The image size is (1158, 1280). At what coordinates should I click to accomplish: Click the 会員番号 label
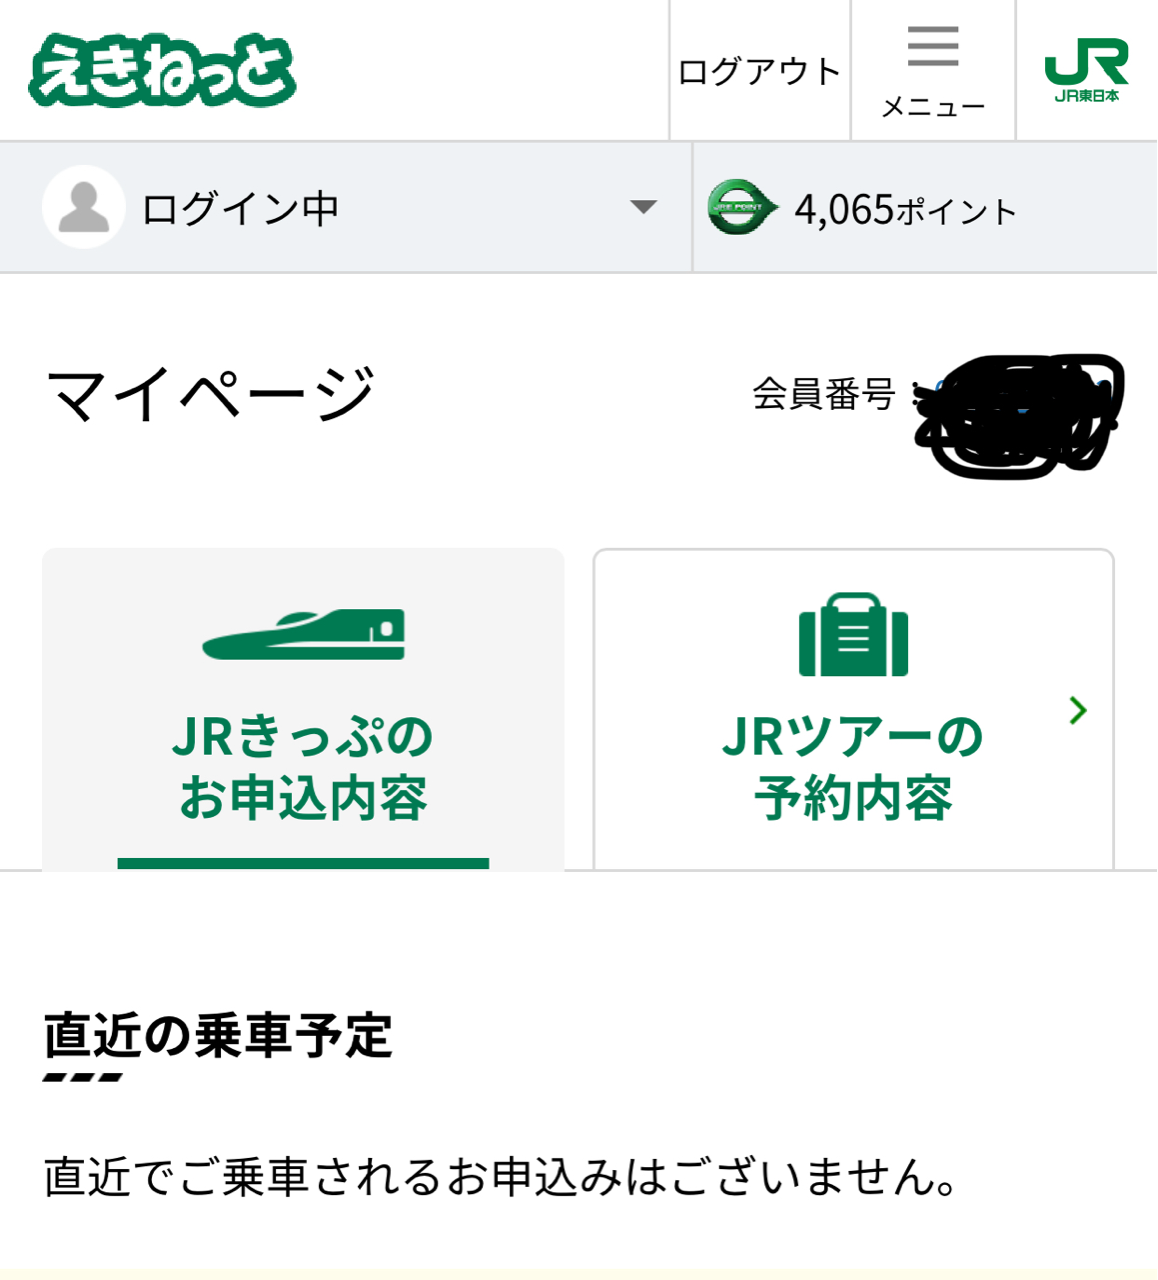823,394
